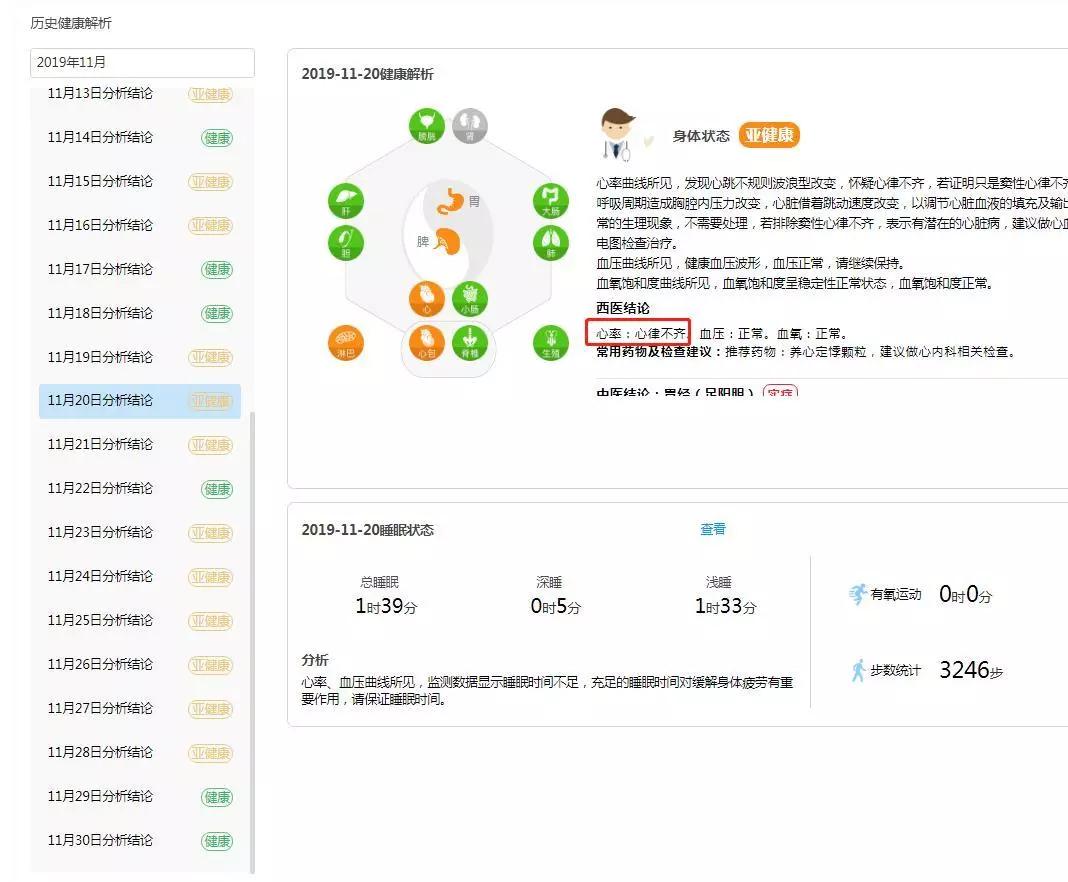The image size is (1068, 882).
Task: Click the liver (肝) organ icon
Action: pos(346,201)
